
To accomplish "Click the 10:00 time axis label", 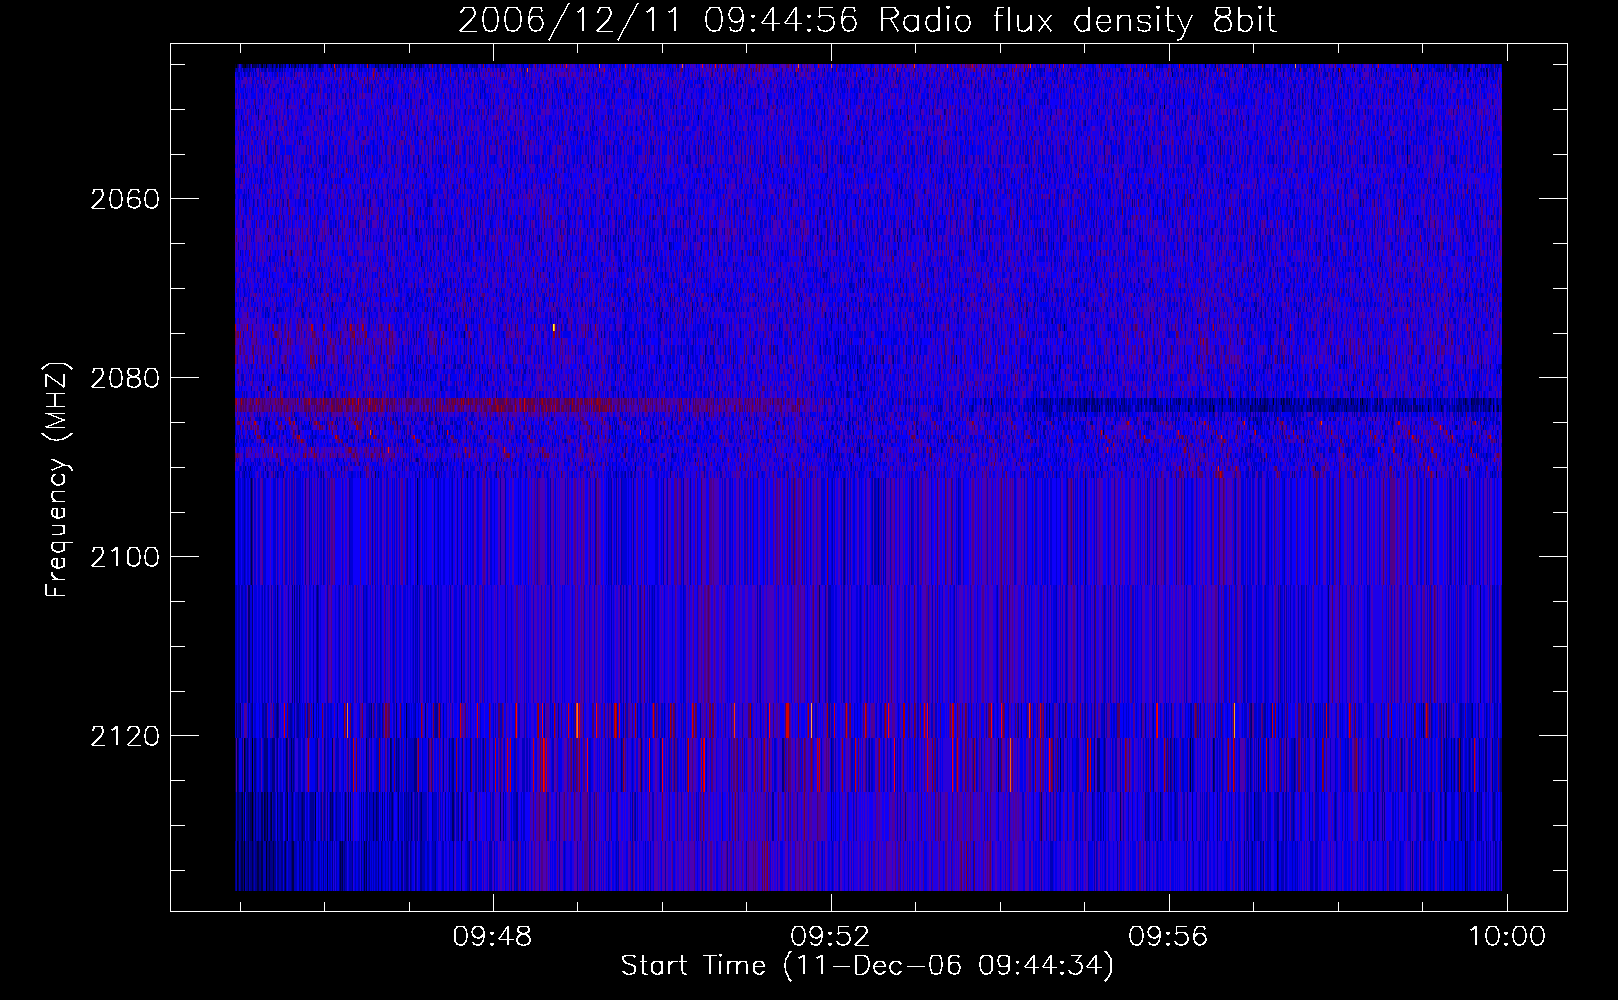I will [1506, 937].
